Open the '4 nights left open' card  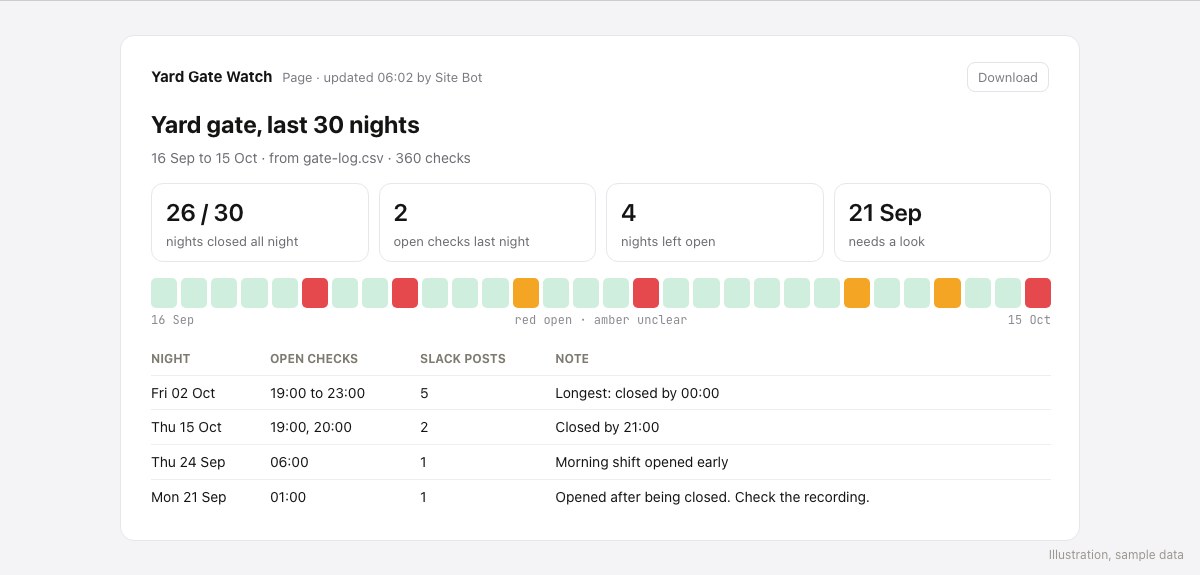[x=715, y=222]
